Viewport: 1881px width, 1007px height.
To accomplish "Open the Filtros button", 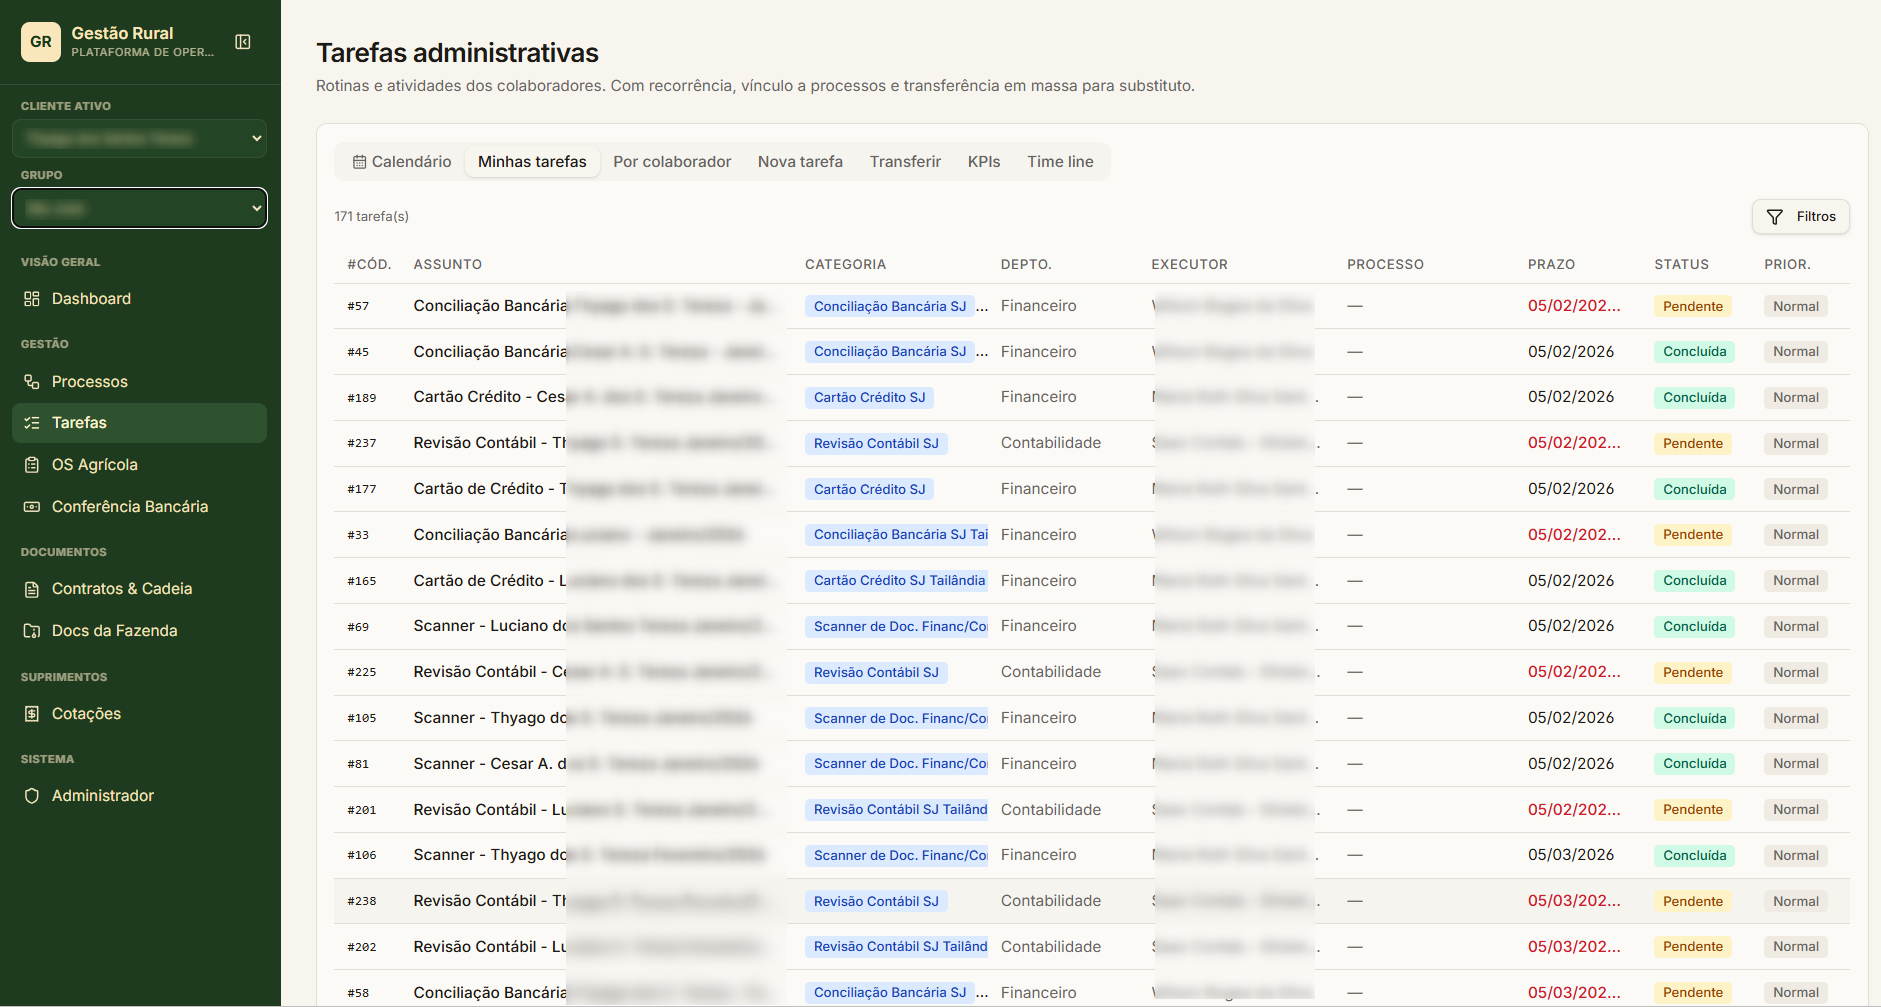I will pos(1801,217).
